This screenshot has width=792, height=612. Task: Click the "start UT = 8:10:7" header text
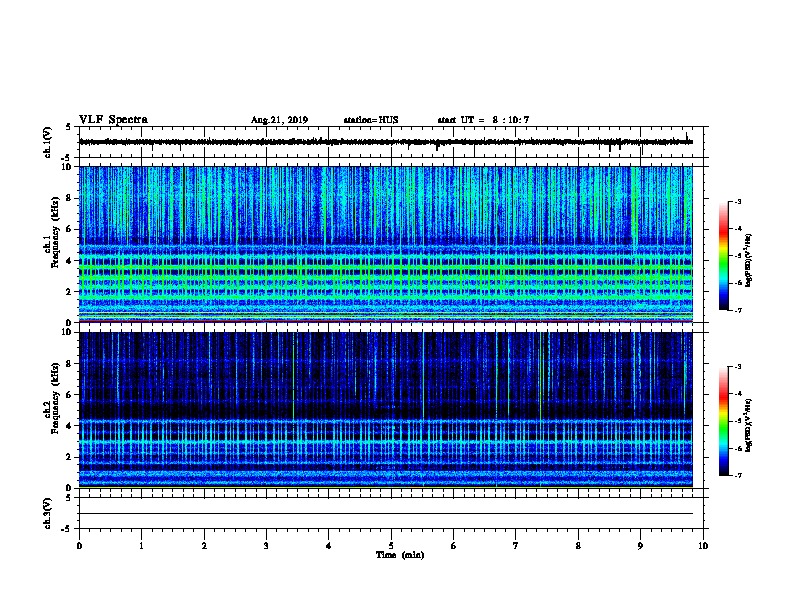tap(483, 120)
